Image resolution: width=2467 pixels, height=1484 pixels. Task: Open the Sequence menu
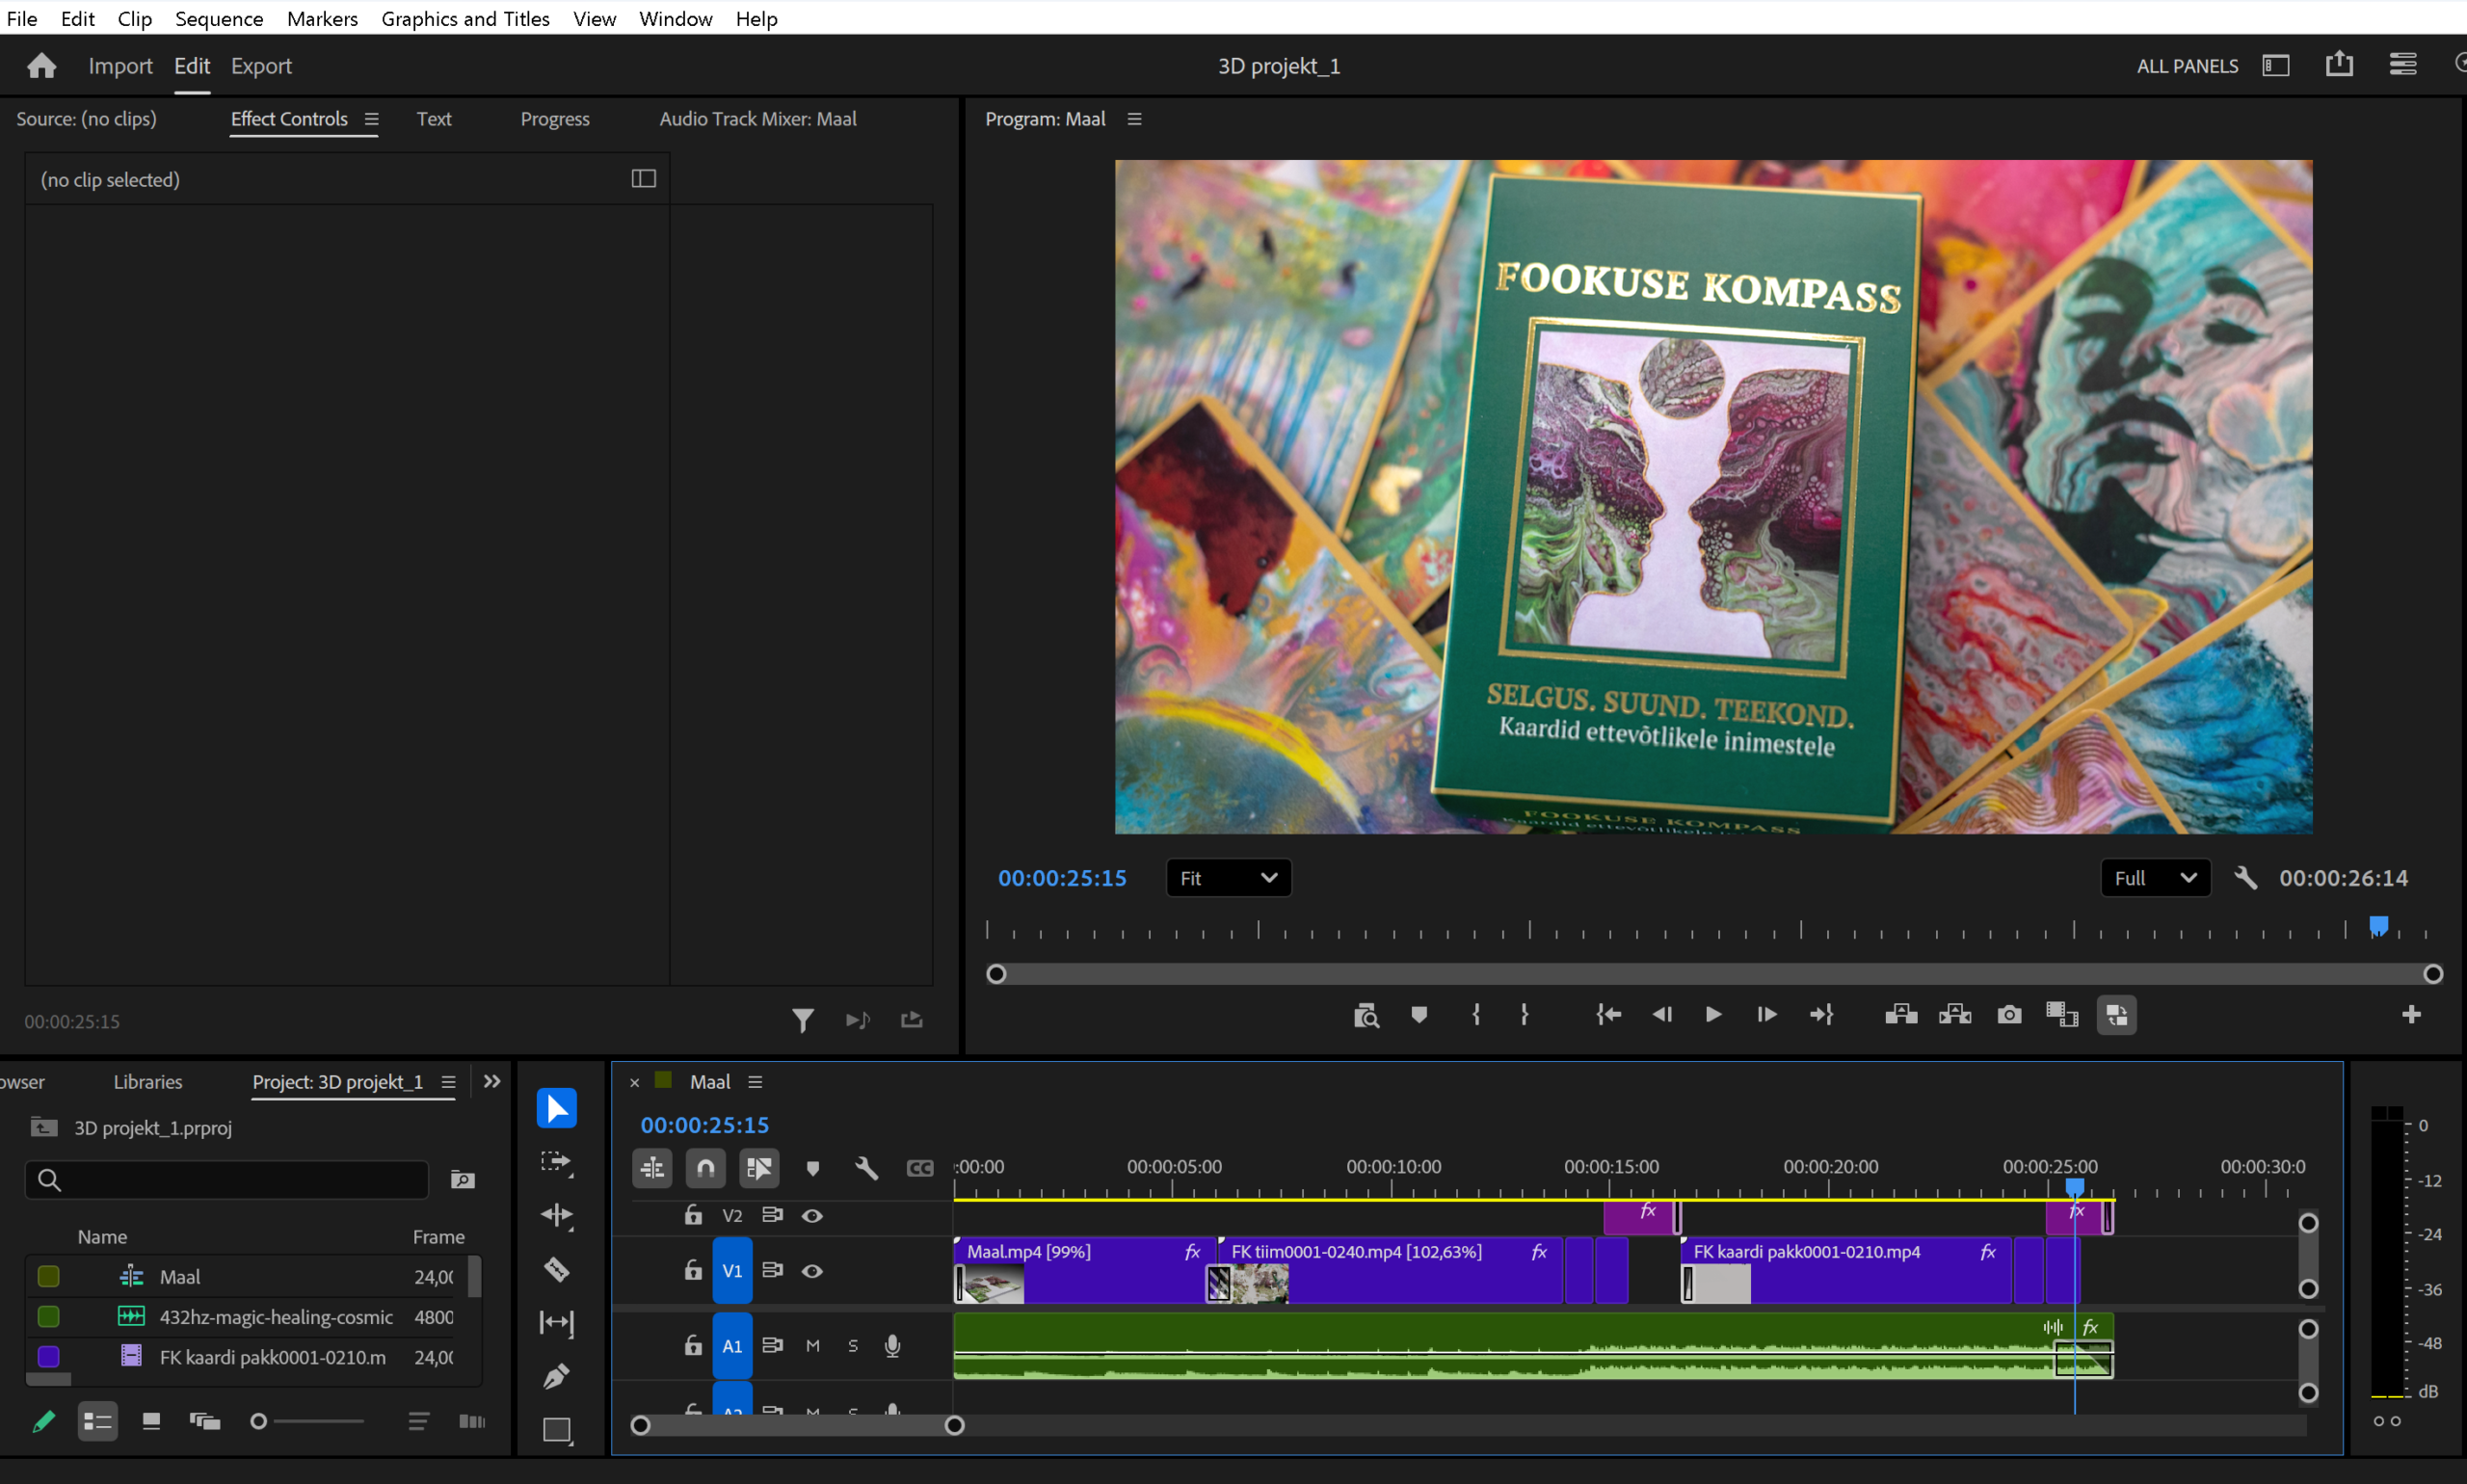coord(218,18)
